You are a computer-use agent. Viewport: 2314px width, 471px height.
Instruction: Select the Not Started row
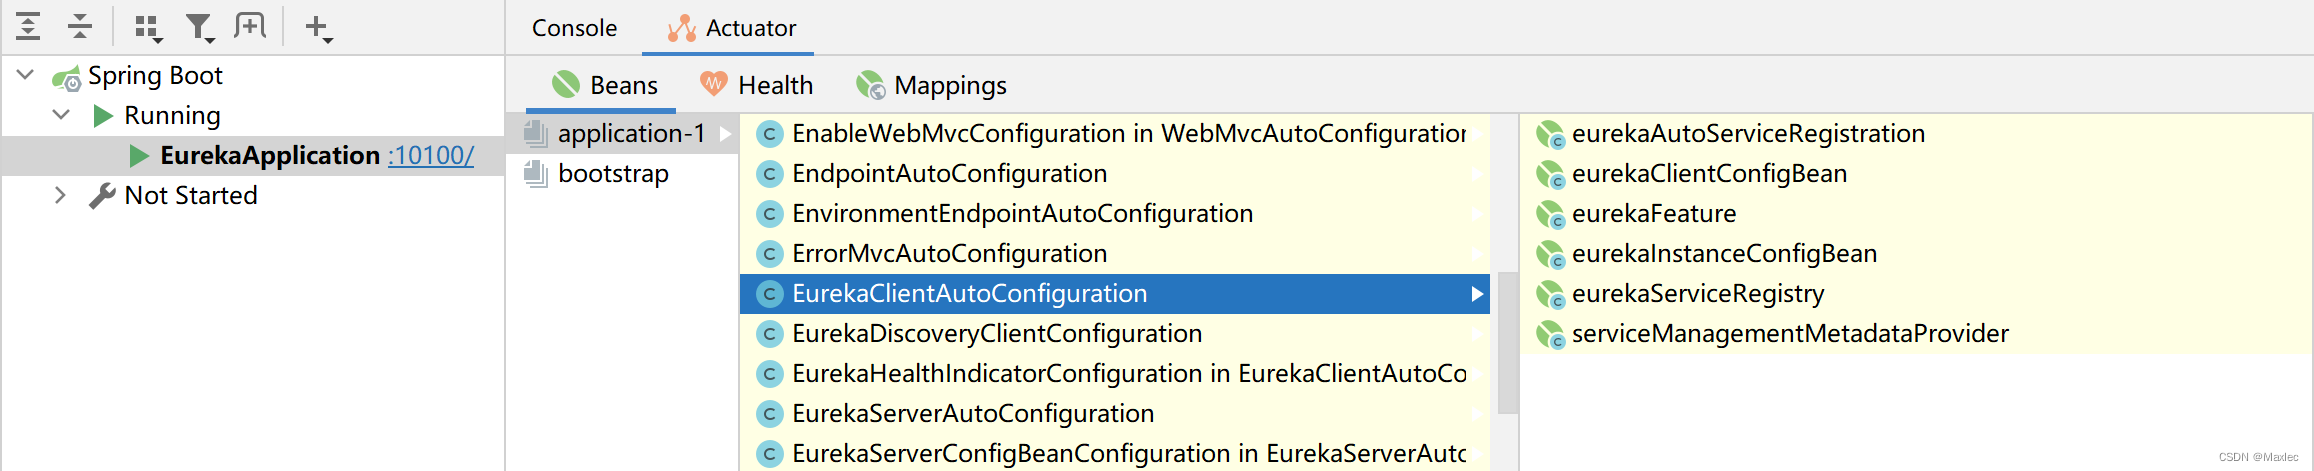pos(253,196)
